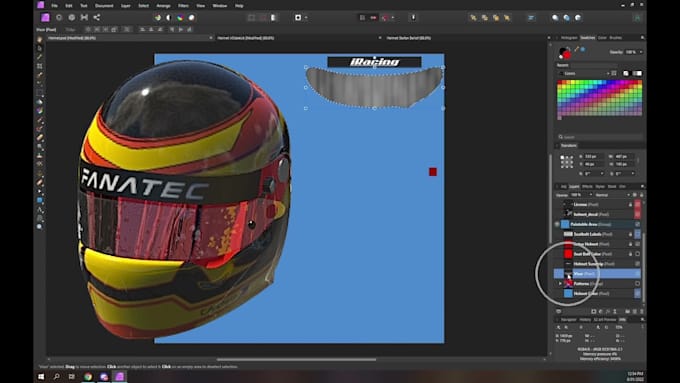Select the Clone Brush tool

point(39,155)
